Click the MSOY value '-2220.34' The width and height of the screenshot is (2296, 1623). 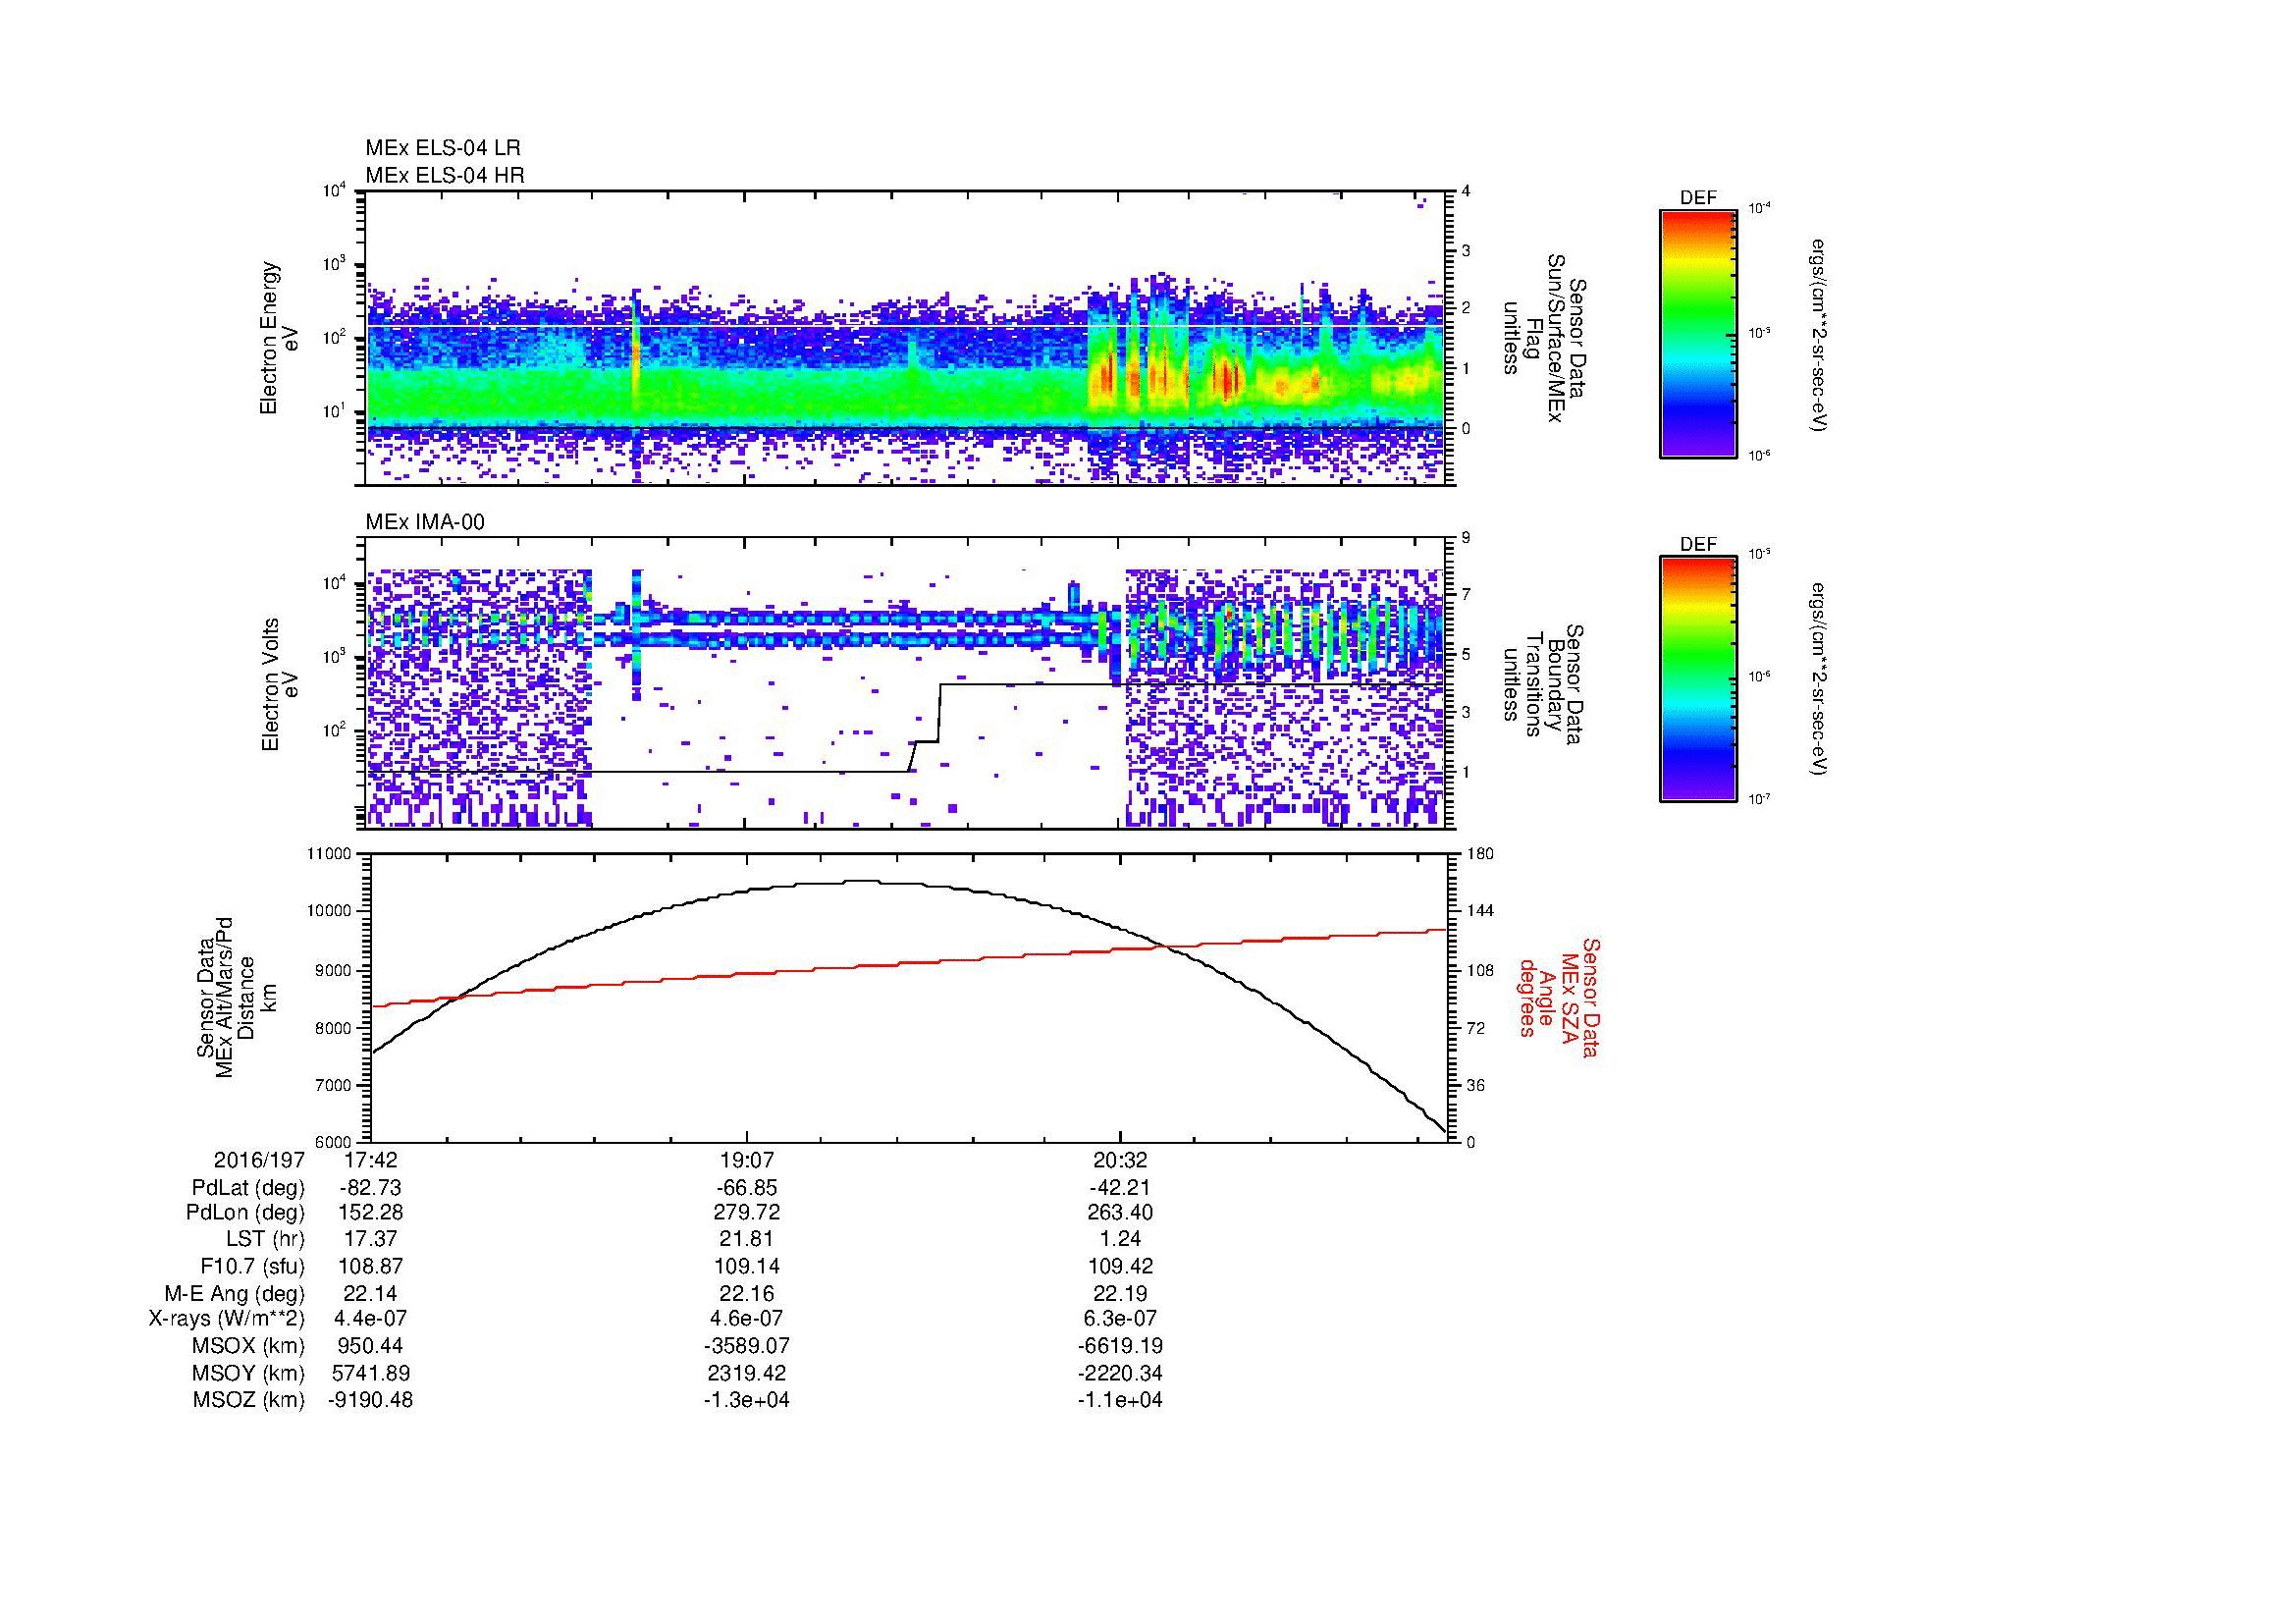click(x=1120, y=1373)
